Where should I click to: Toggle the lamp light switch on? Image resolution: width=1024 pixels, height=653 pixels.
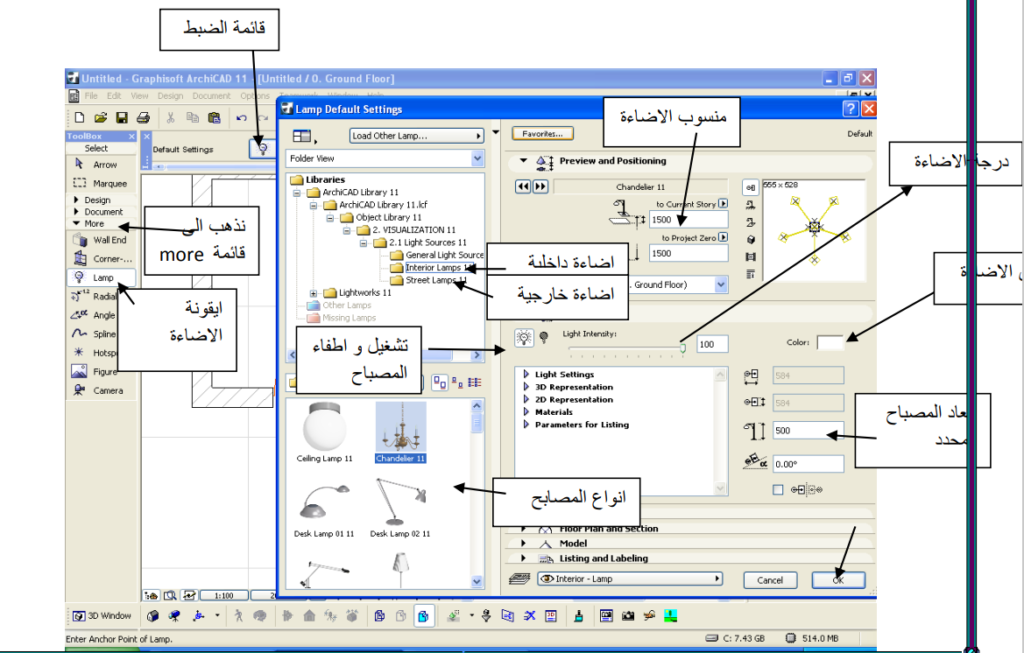(522, 340)
